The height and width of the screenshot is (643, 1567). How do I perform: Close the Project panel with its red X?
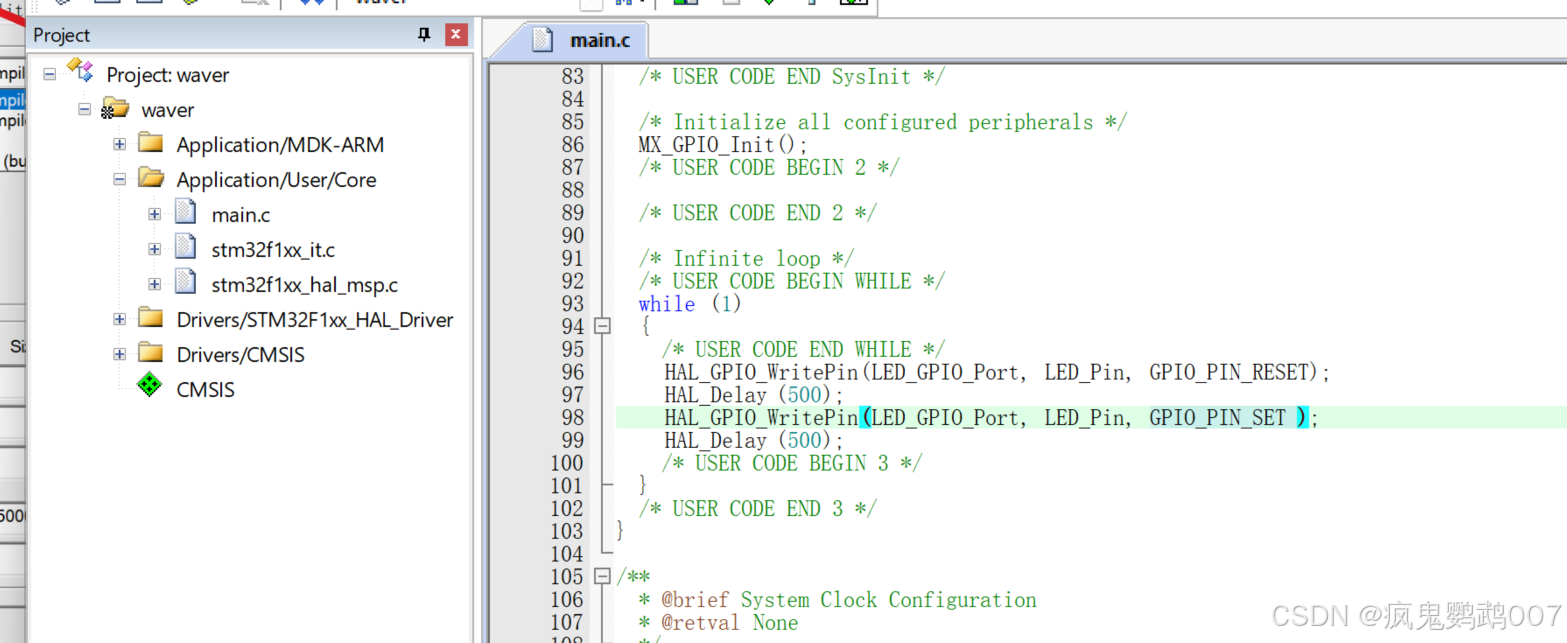pos(456,34)
